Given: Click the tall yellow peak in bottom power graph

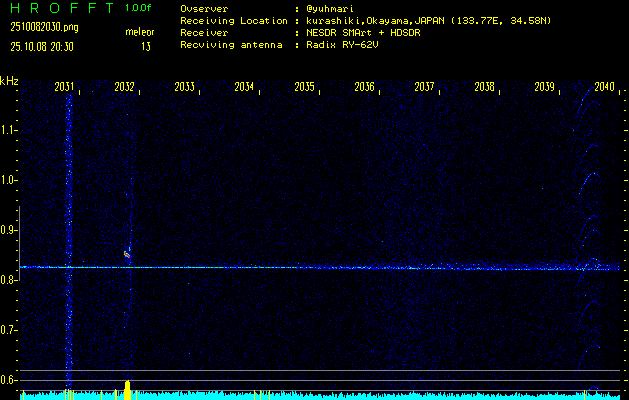Looking at the screenshot, I should (127, 389).
